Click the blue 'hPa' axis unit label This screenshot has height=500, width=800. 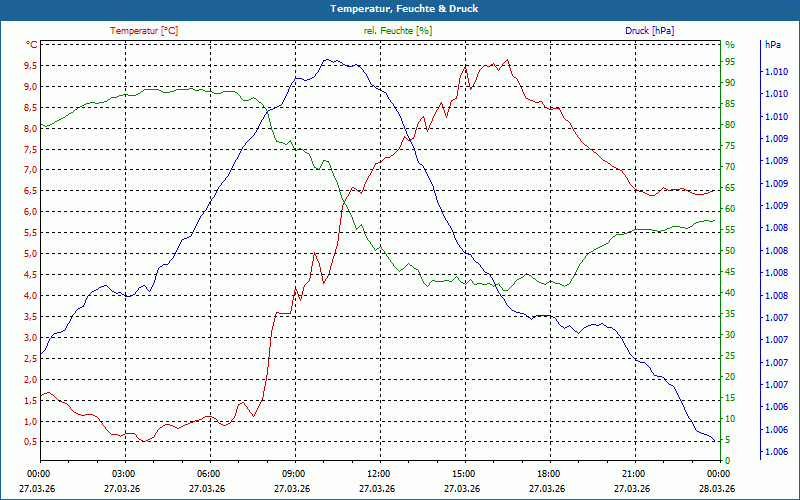pyautogui.click(x=773, y=45)
